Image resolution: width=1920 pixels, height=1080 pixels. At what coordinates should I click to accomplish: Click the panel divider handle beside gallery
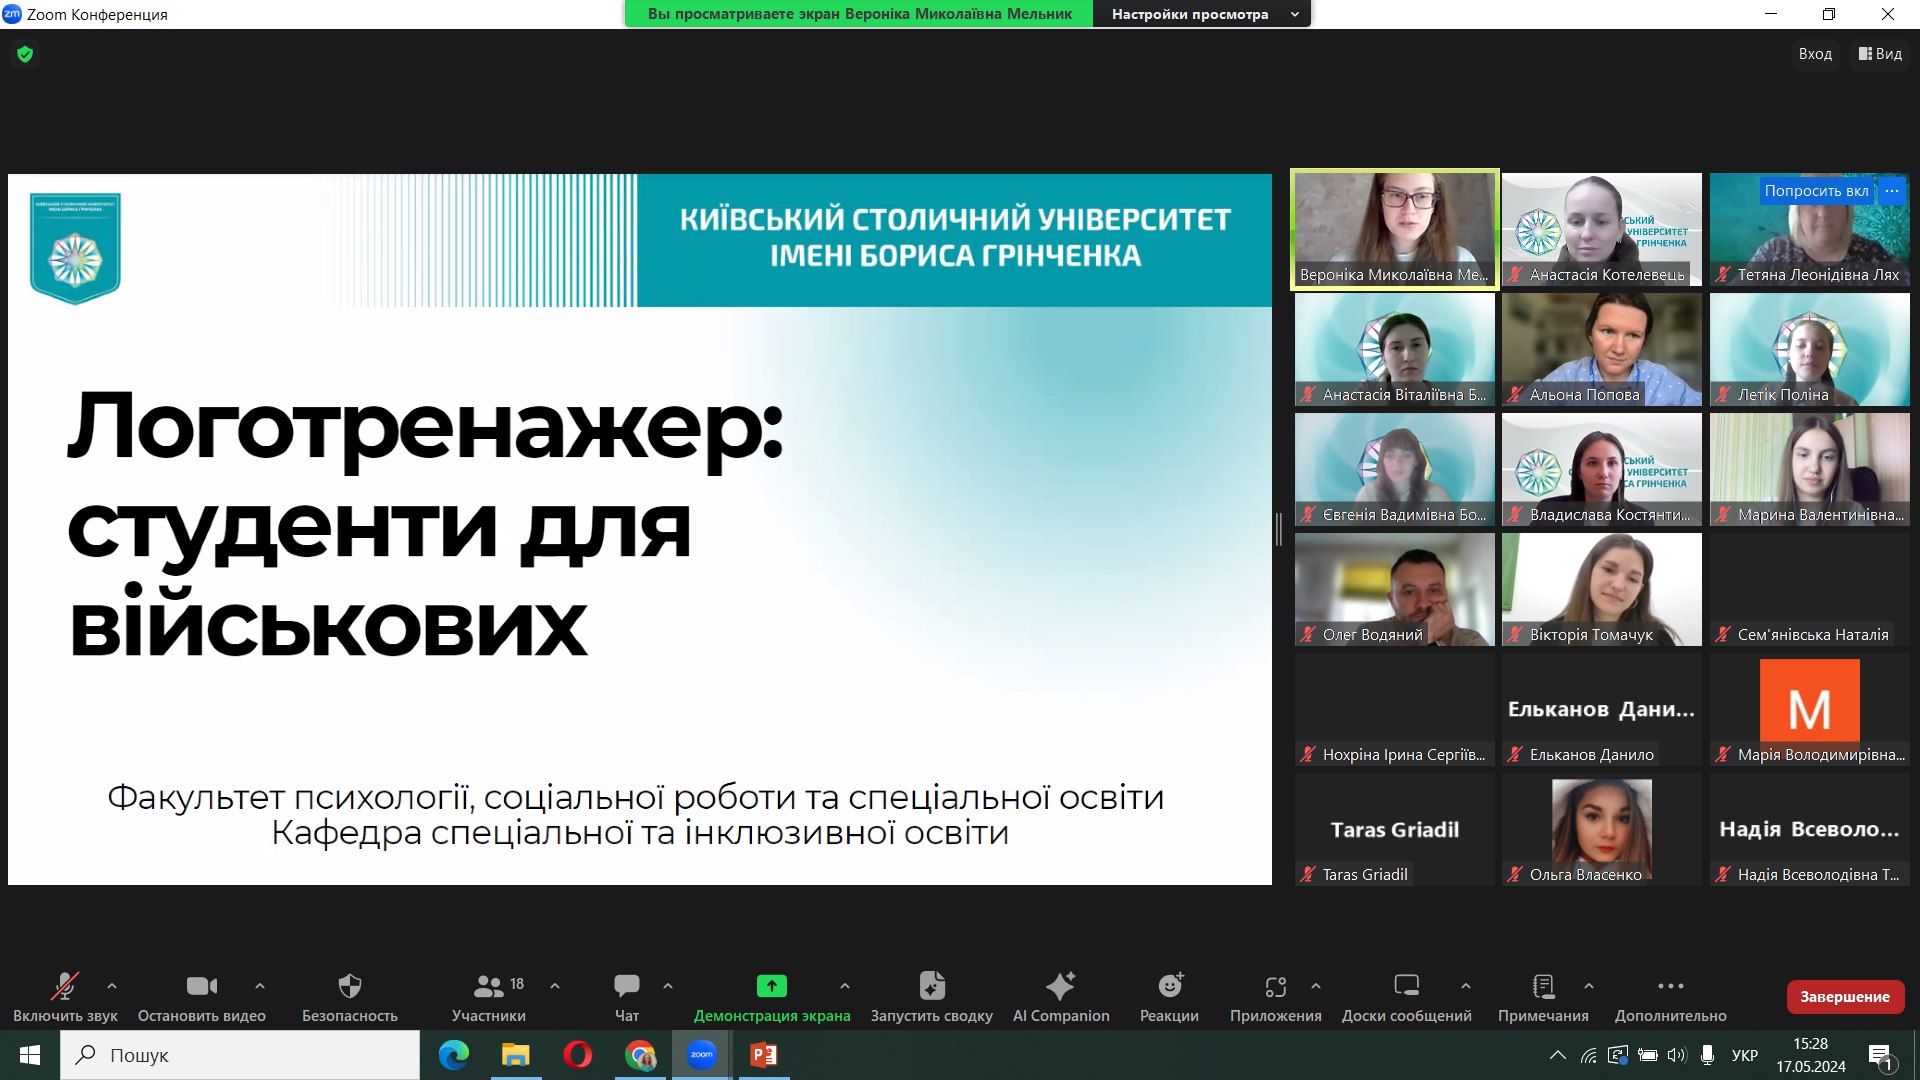pyautogui.click(x=1279, y=529)
